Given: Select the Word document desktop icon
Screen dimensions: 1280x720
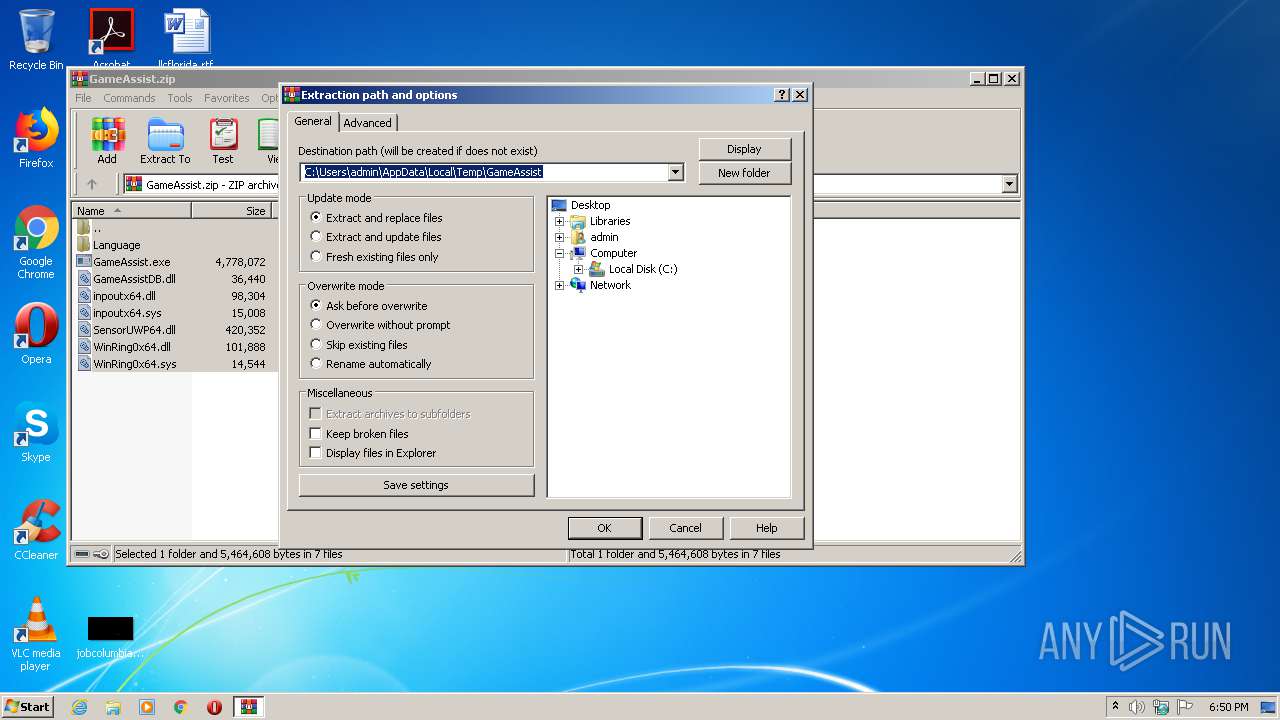Looking at the screenshot, I should click(x=187, y=40).
